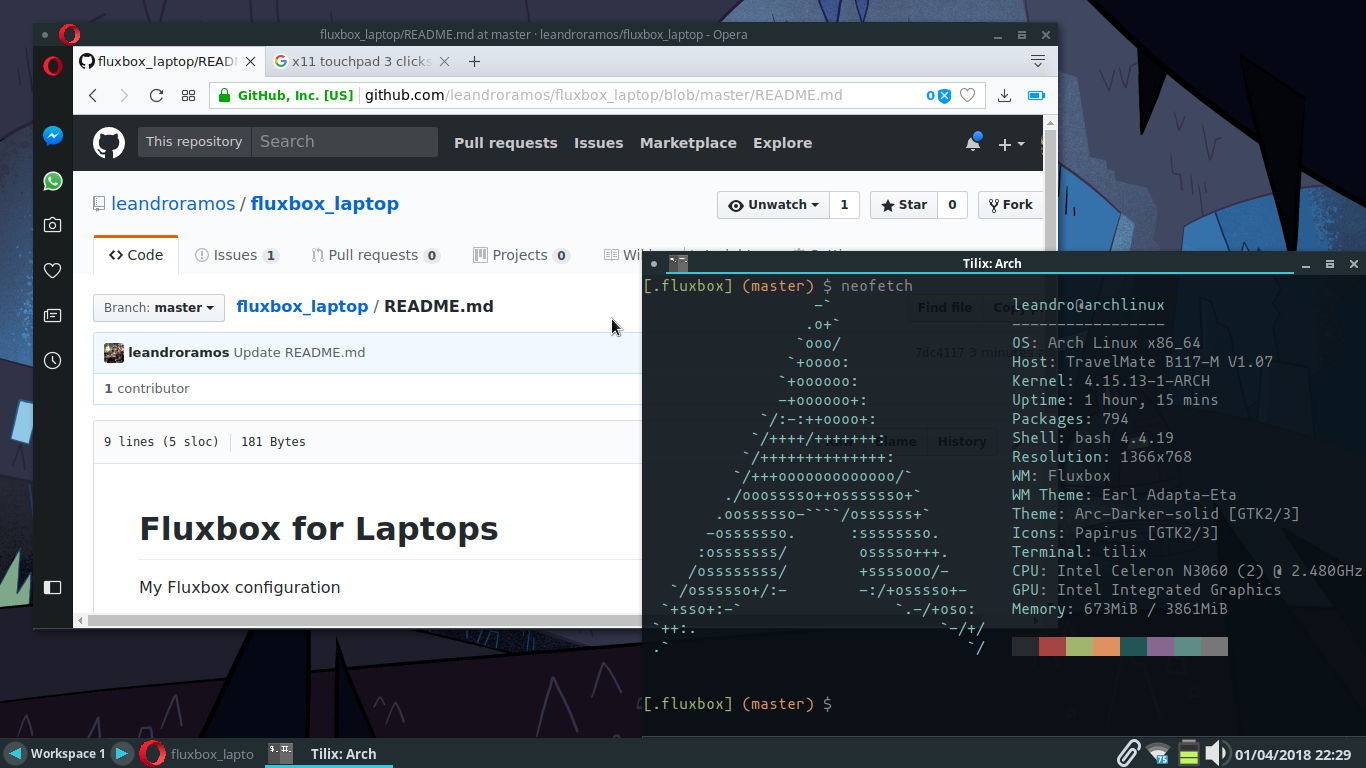
Task: Open Opera's tab menu icon
Action: click(x=1038, y=61)
